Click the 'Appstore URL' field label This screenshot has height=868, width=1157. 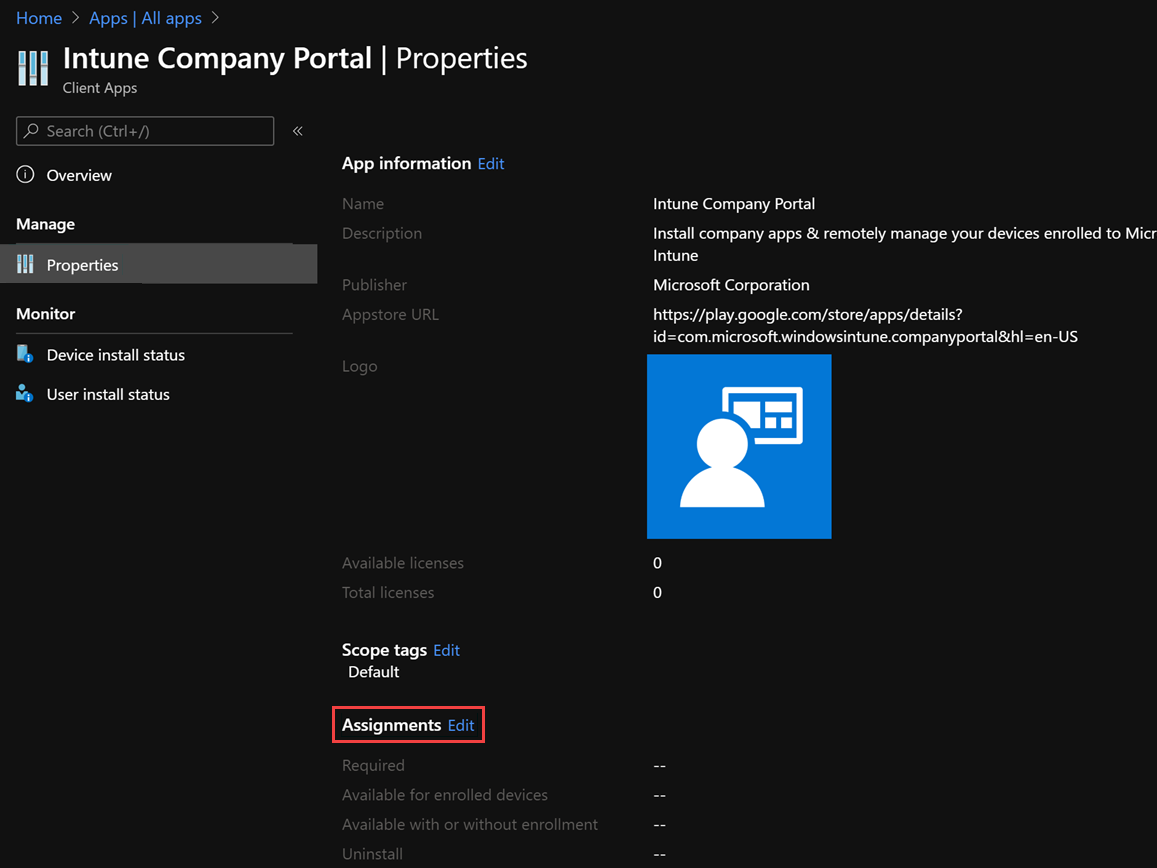[390, 314]
